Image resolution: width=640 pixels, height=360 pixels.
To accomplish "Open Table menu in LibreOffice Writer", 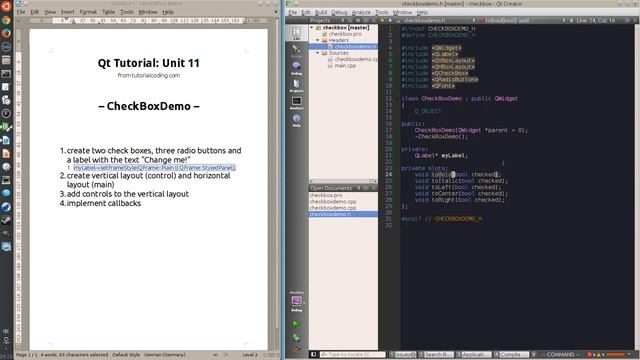I will (x=108, y=12).
